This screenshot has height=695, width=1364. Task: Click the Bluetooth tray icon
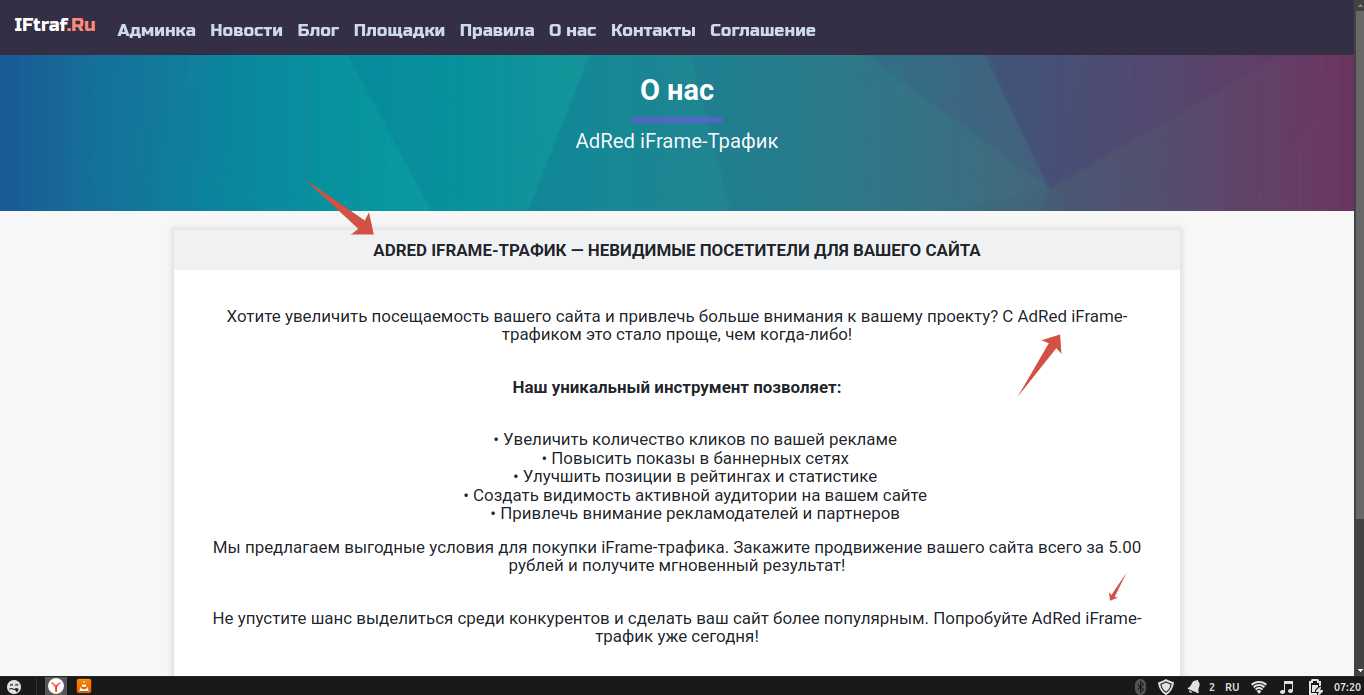[1139, 687]
